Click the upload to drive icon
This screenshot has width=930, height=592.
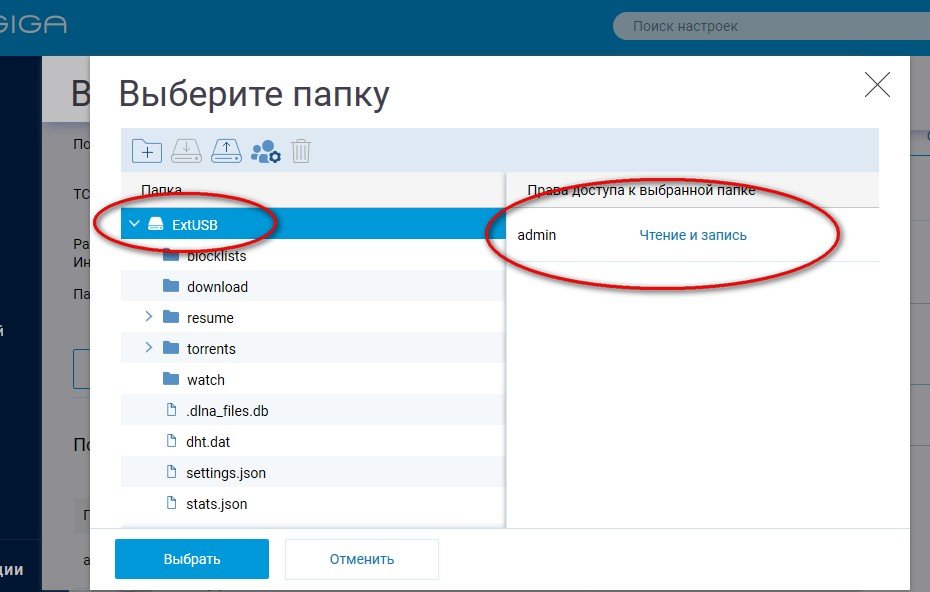(x=227, y=151)
